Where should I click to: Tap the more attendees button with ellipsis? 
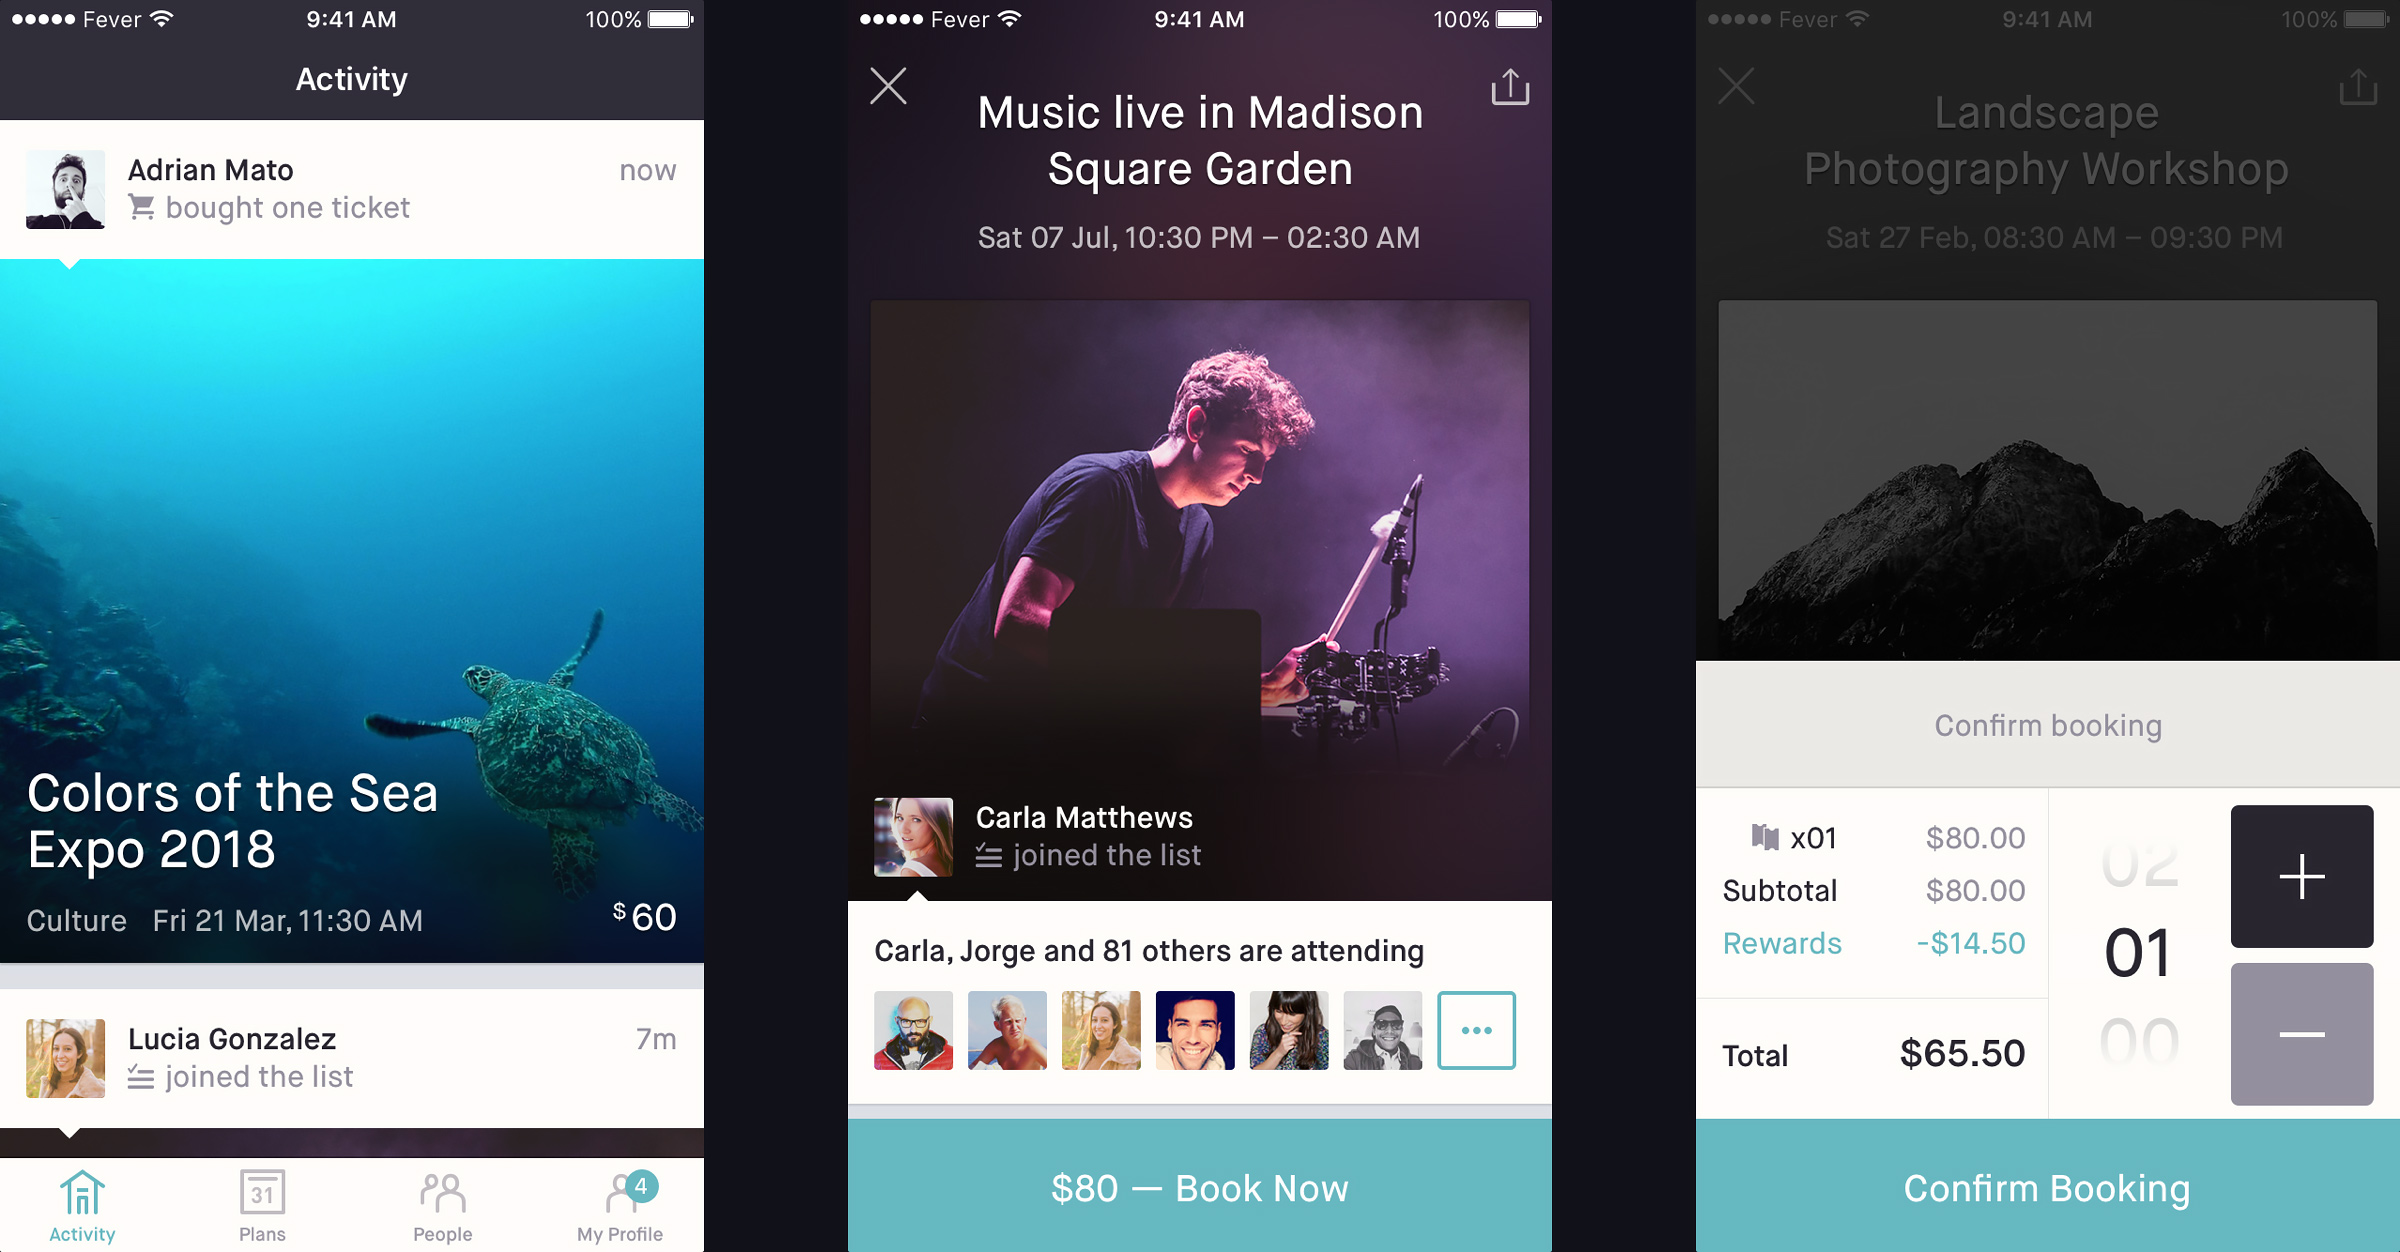coord(1473,1030)
